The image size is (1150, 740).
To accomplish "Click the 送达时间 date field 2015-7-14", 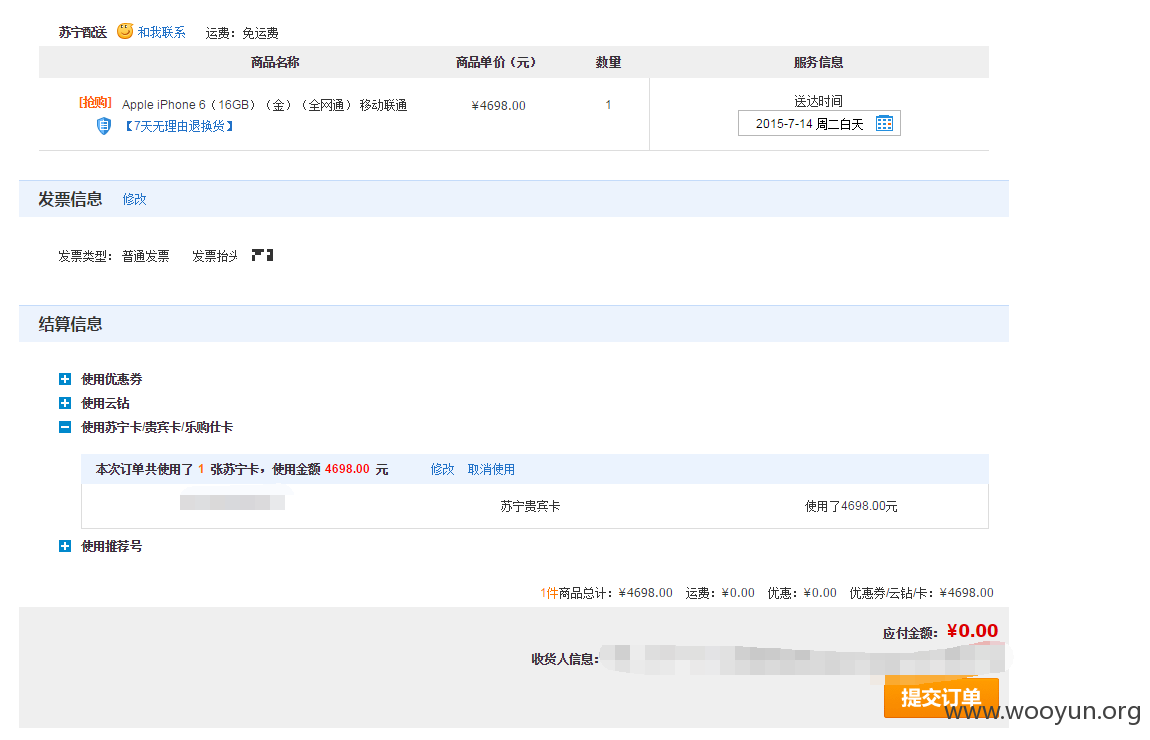I will coord(818,123).
